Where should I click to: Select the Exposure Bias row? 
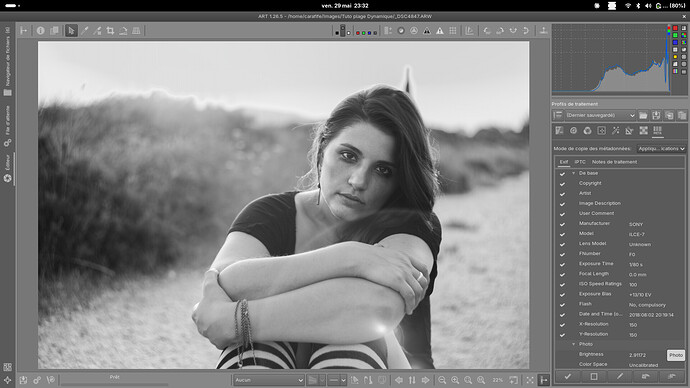pos(620,294)
